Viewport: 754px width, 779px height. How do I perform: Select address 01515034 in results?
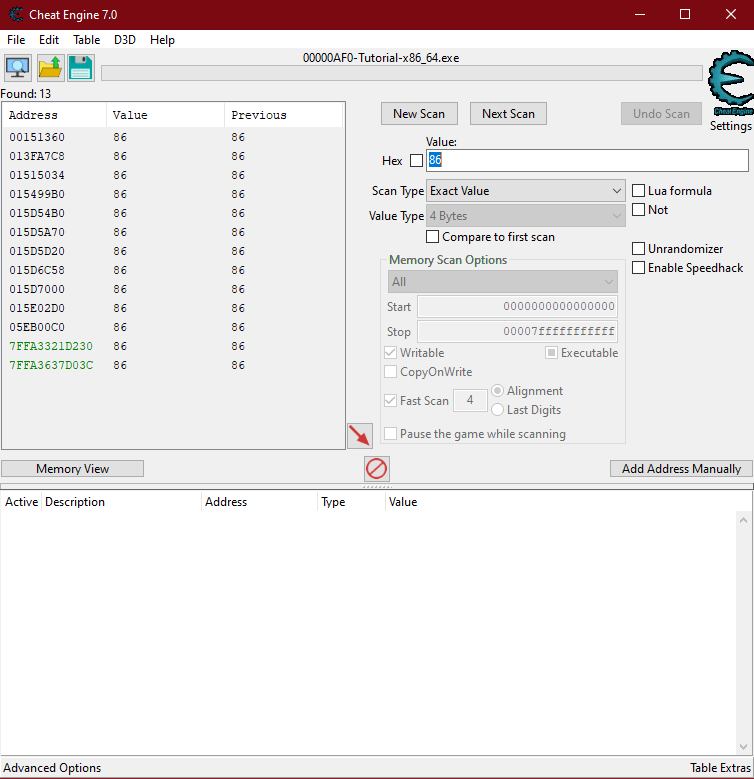(x=37, y=175)
